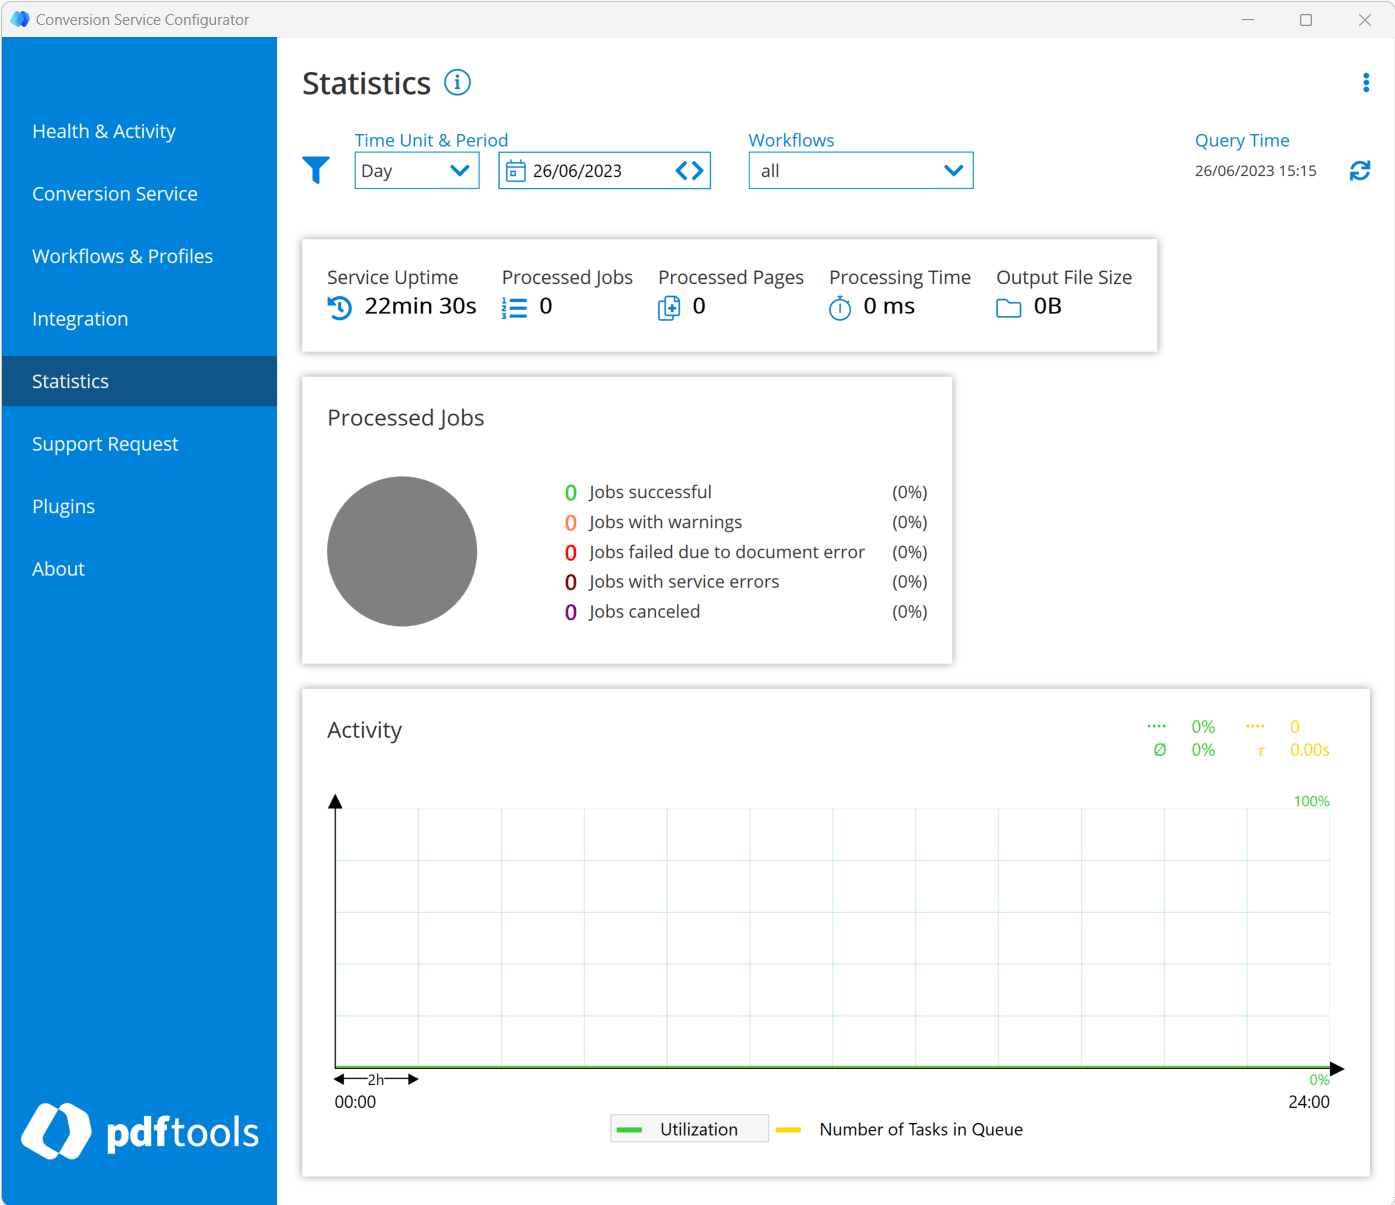Switch to the Health & Activity section
Viewport: 1395px width, 1205px height.
pos(104,131)
